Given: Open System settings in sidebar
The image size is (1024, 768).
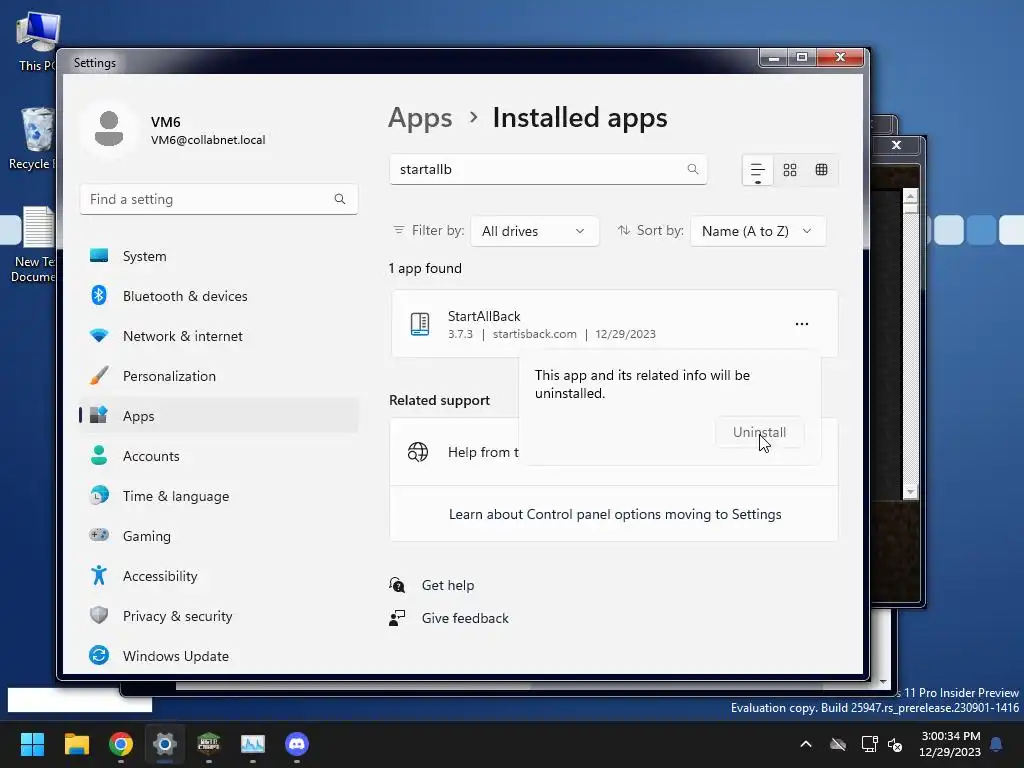Looking at the screenshot, I should tap(218, 256).
